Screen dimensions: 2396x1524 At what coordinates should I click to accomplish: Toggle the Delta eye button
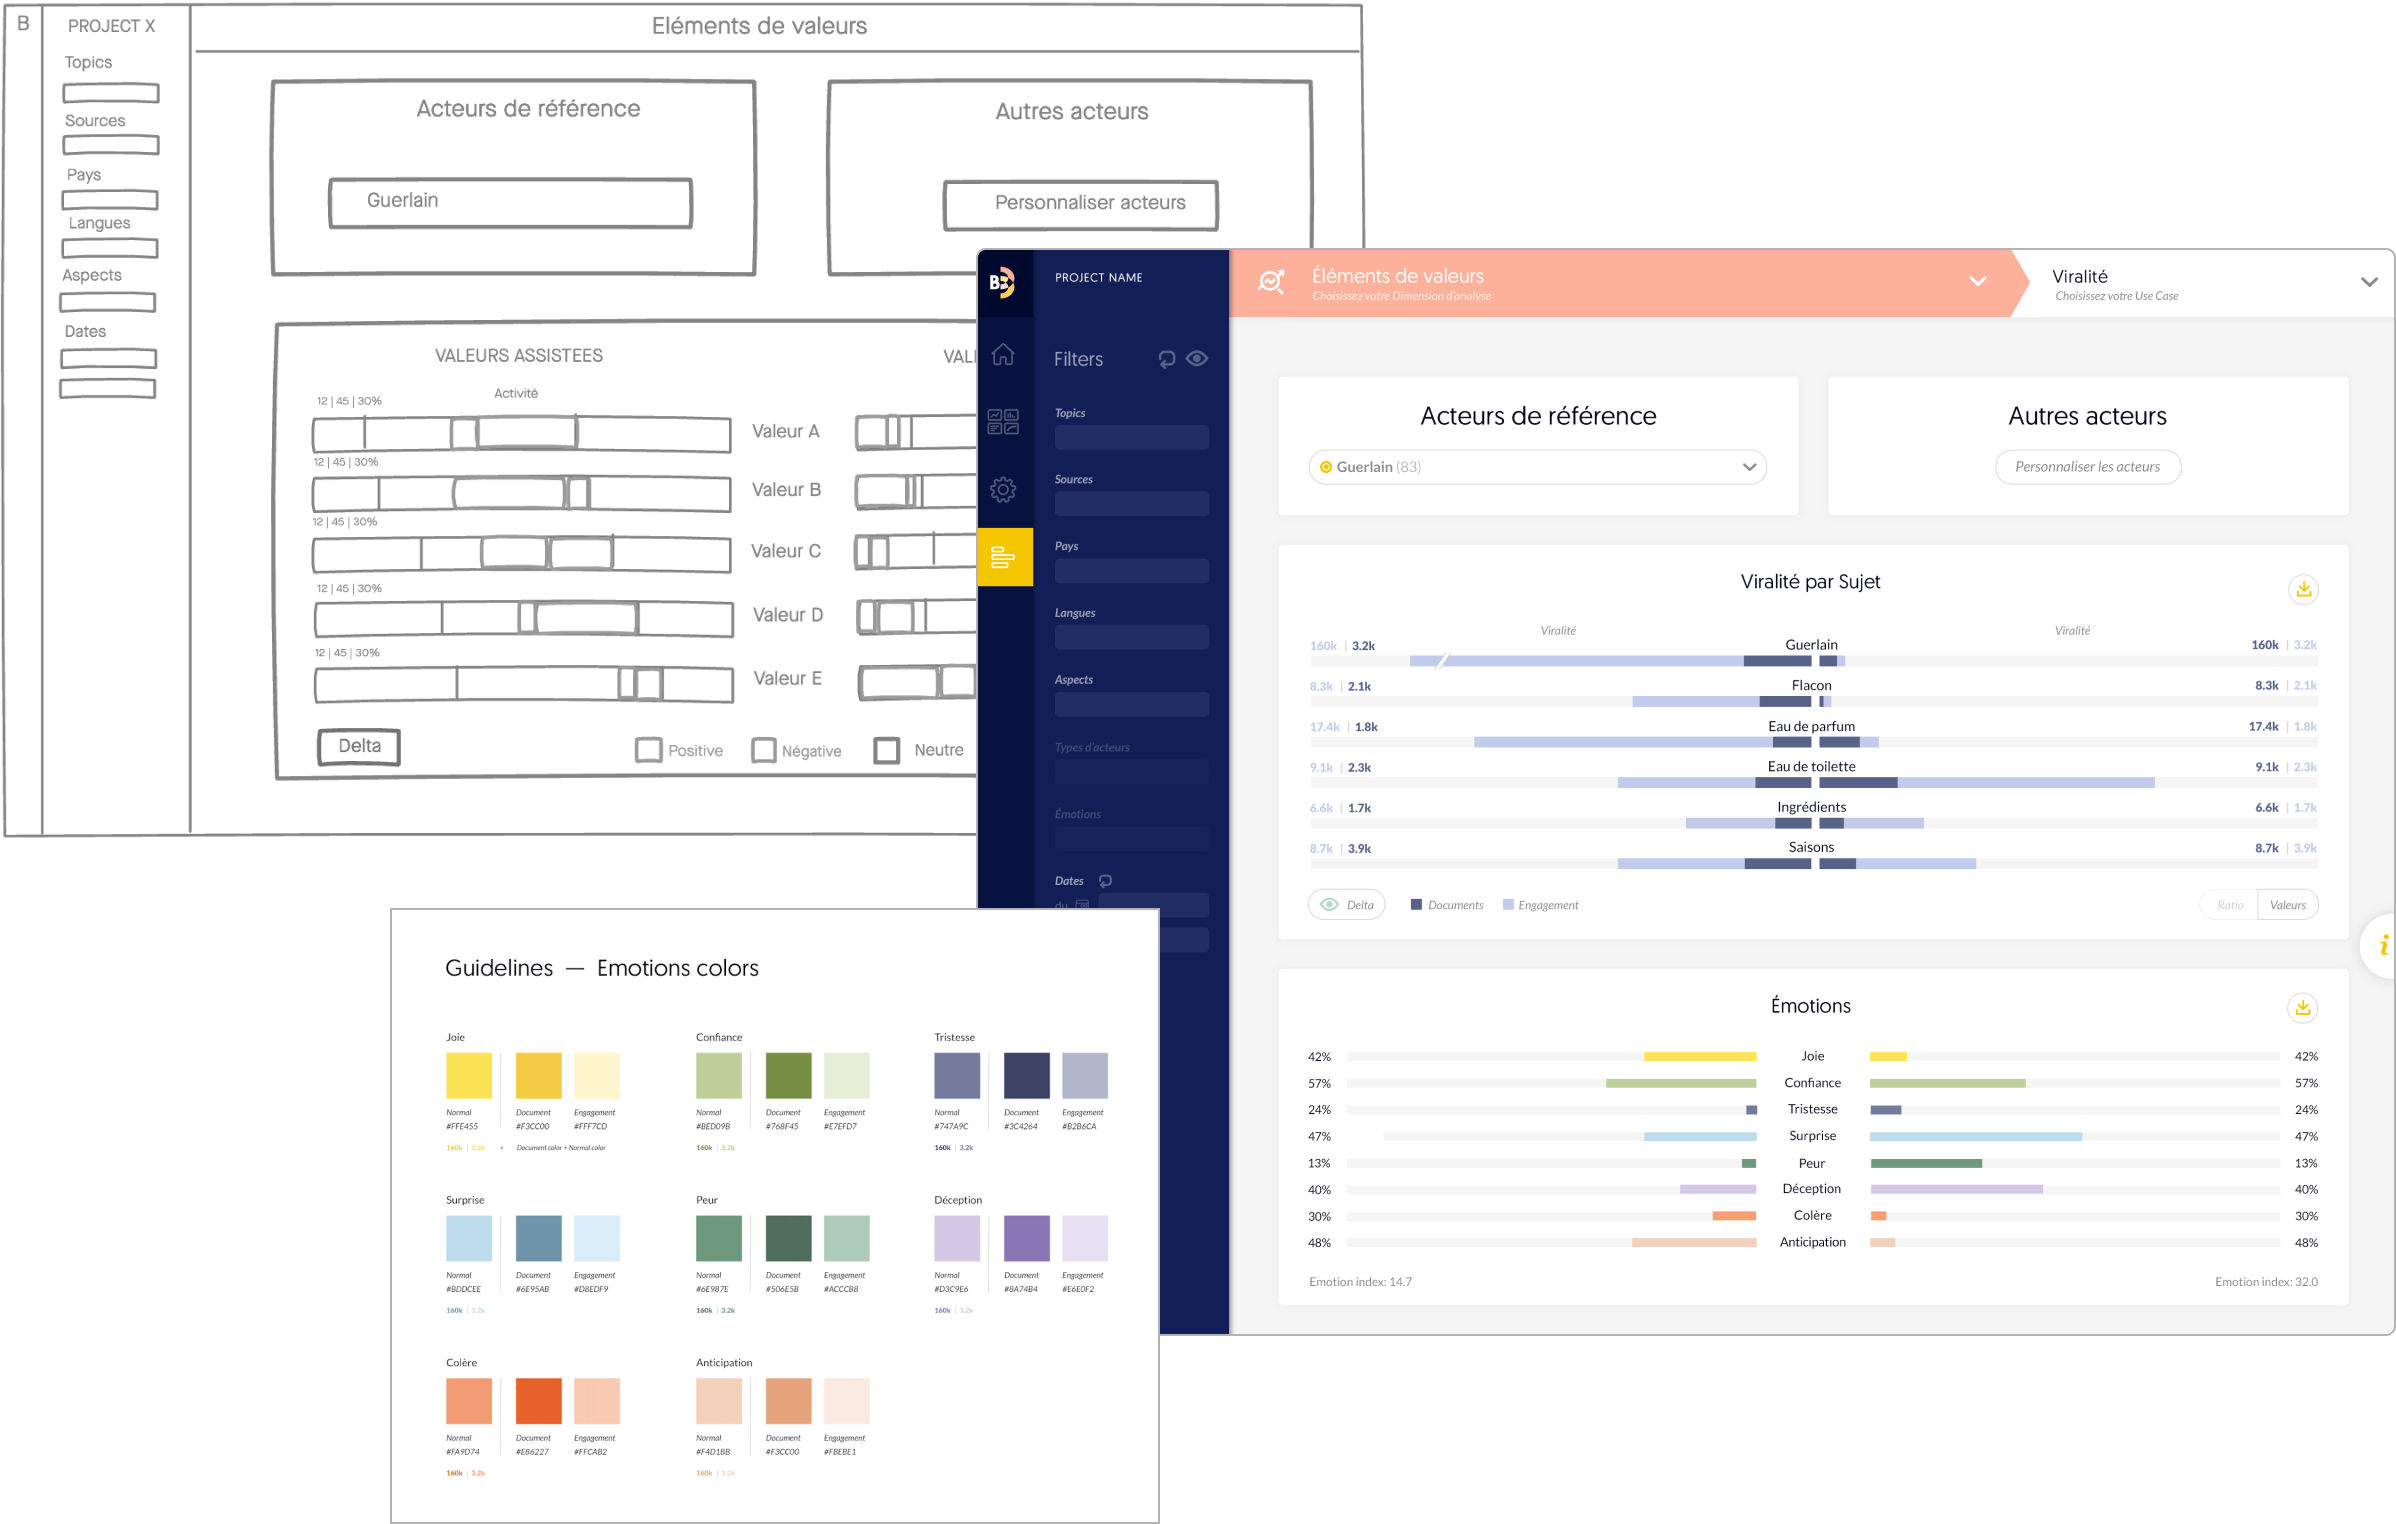tap(1346, 905)
